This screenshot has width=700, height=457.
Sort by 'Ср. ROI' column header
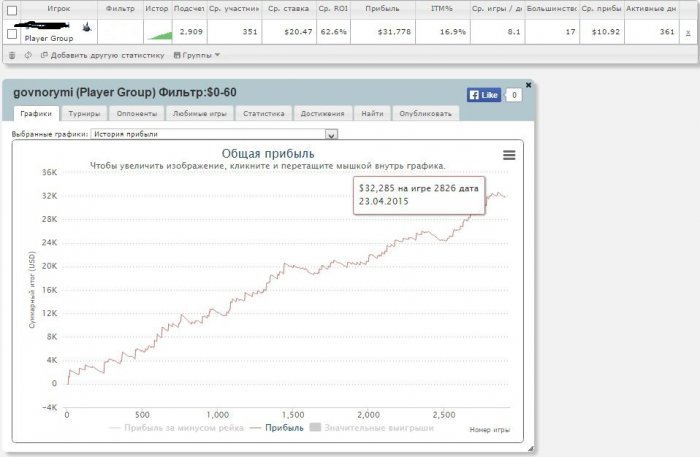tap(333, 8)
